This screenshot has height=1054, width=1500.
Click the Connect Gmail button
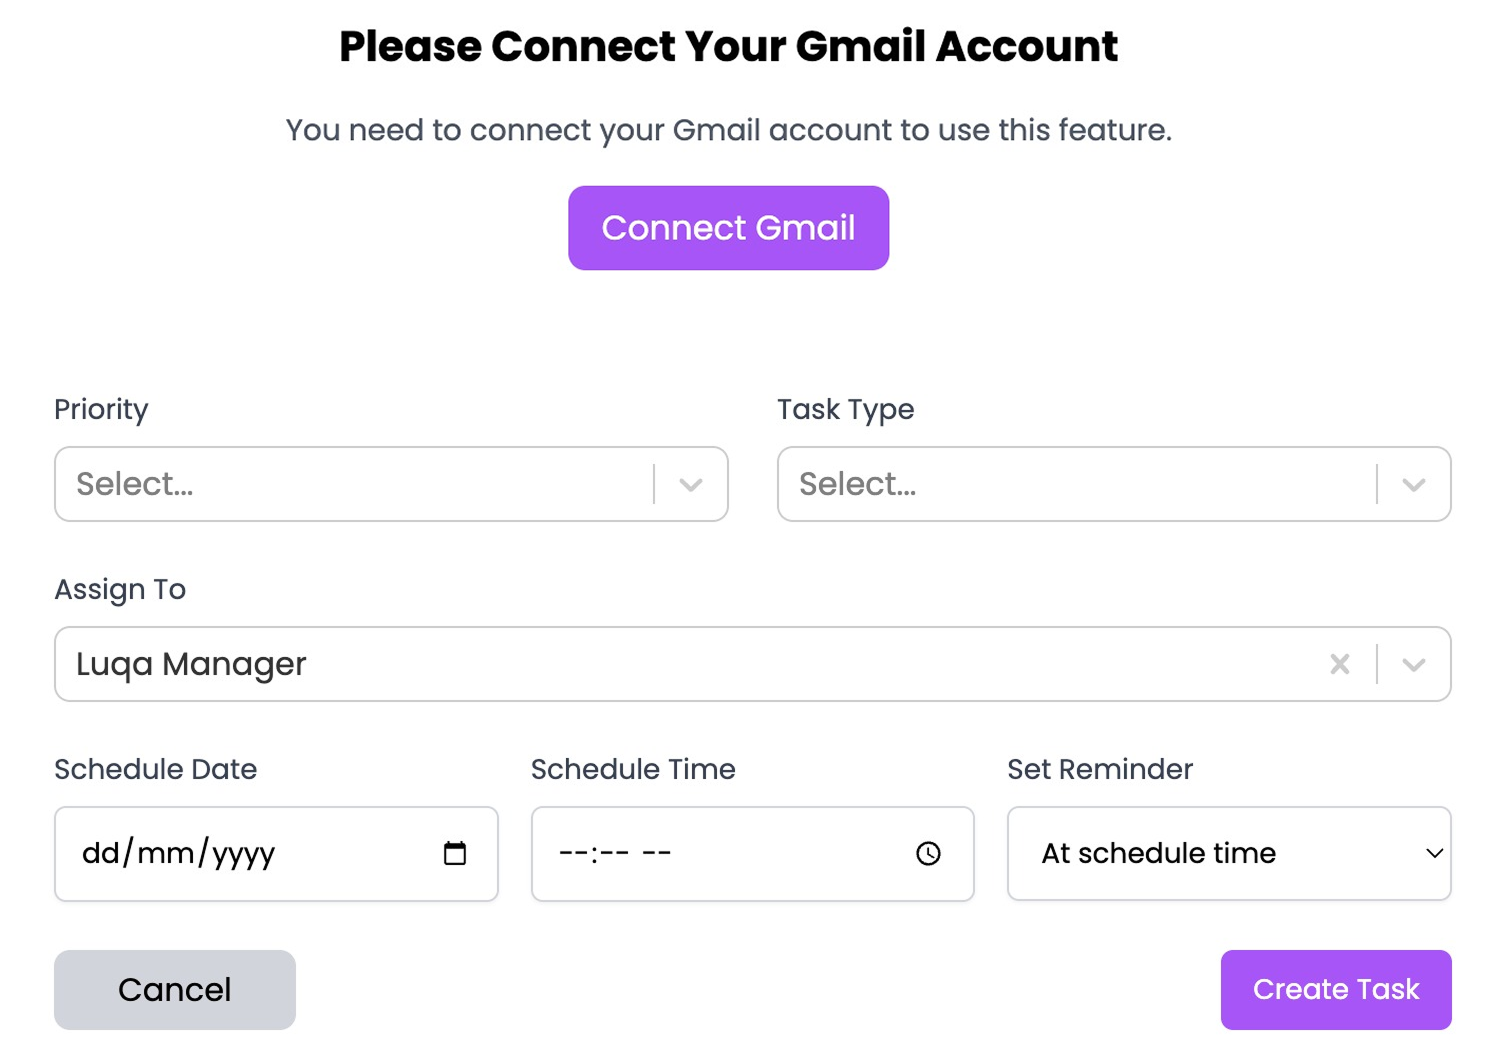(728, 228)
